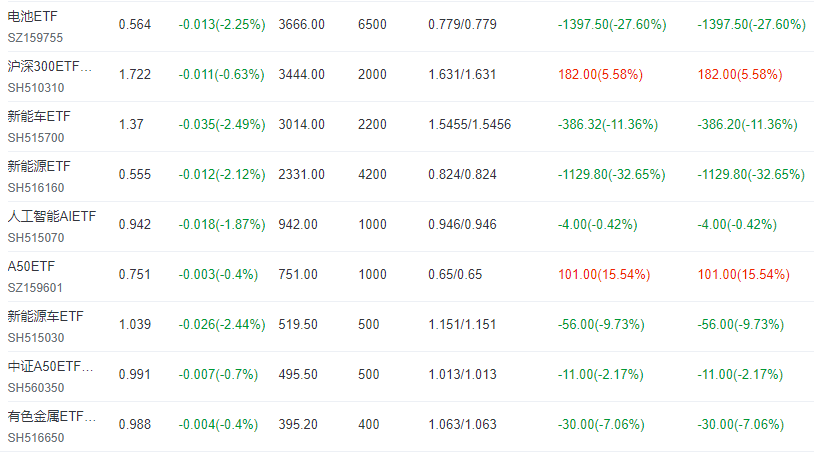814x452 pixels.
Task: Open the 新能车ETF fund name
Action: point(38,116)
